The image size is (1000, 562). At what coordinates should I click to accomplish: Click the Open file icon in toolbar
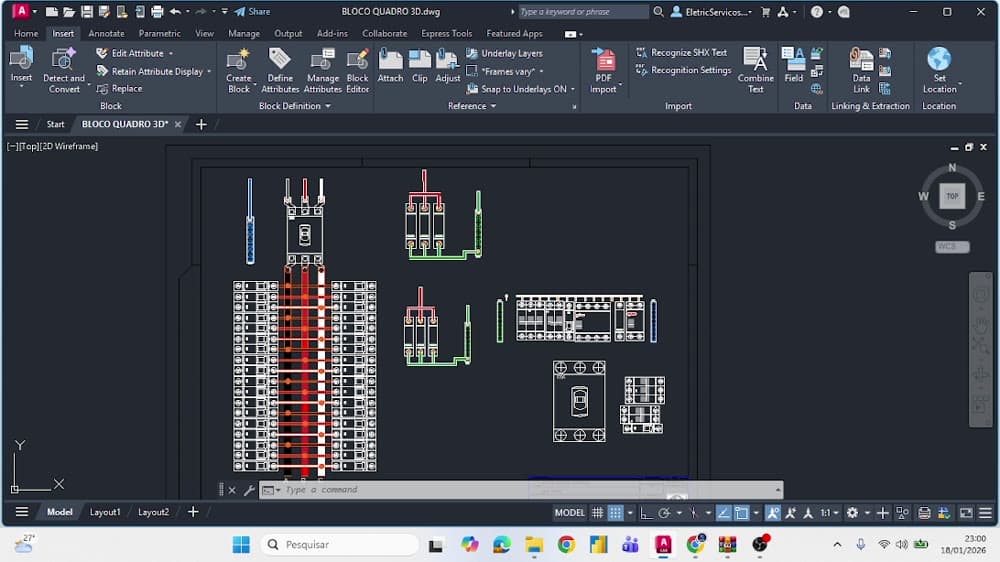pyautogui.click(x=69, y=11)
